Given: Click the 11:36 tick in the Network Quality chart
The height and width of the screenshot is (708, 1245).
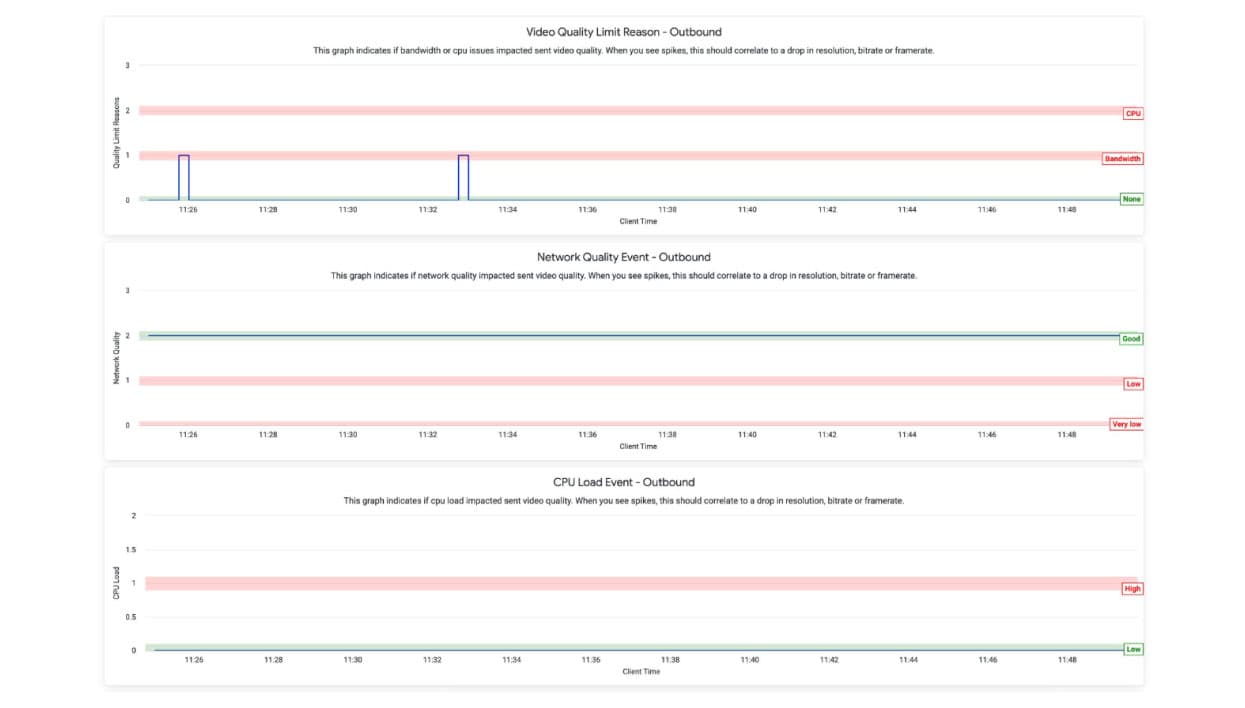Looking at the screenshot, I should (x=588, y=435).
